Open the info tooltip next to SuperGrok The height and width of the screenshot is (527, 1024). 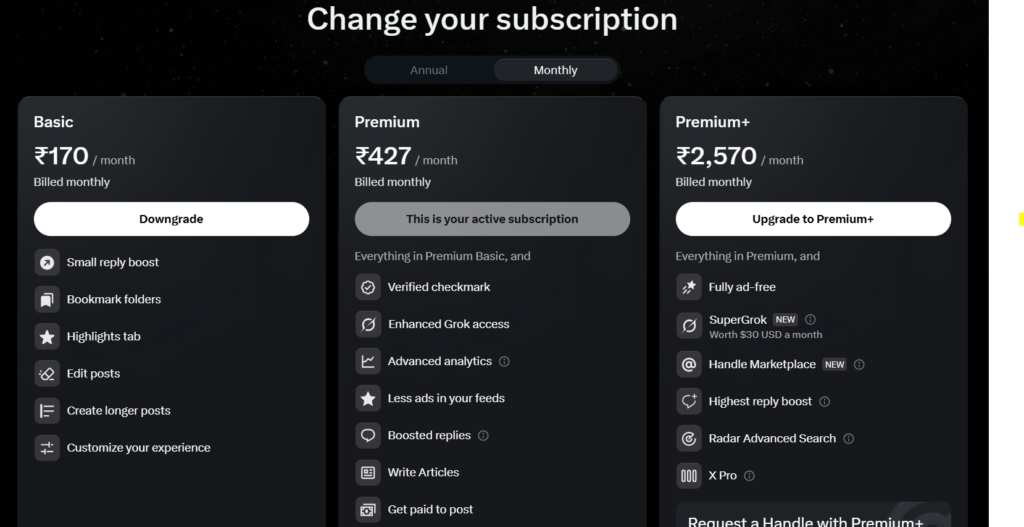(x=810, y=320)
